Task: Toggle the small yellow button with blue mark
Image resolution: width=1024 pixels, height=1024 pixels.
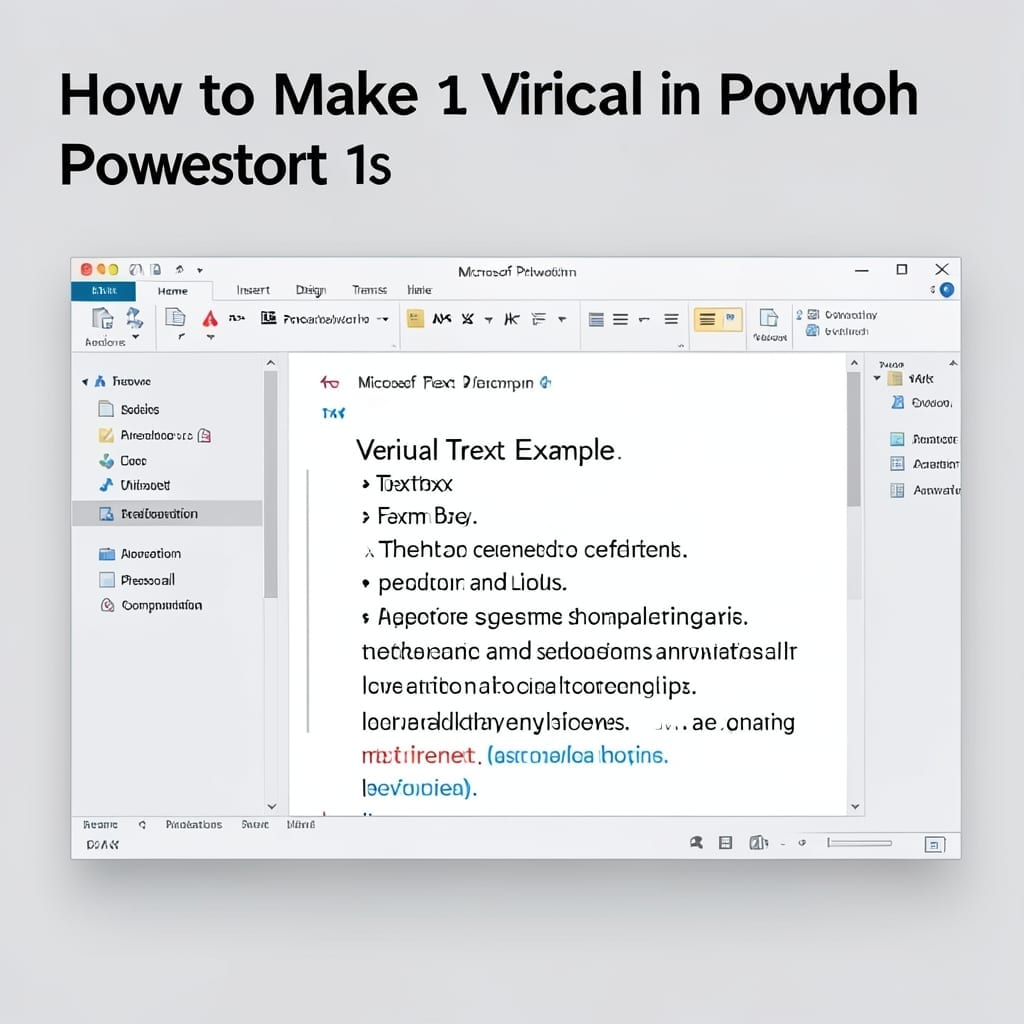Action: [731, 319]
